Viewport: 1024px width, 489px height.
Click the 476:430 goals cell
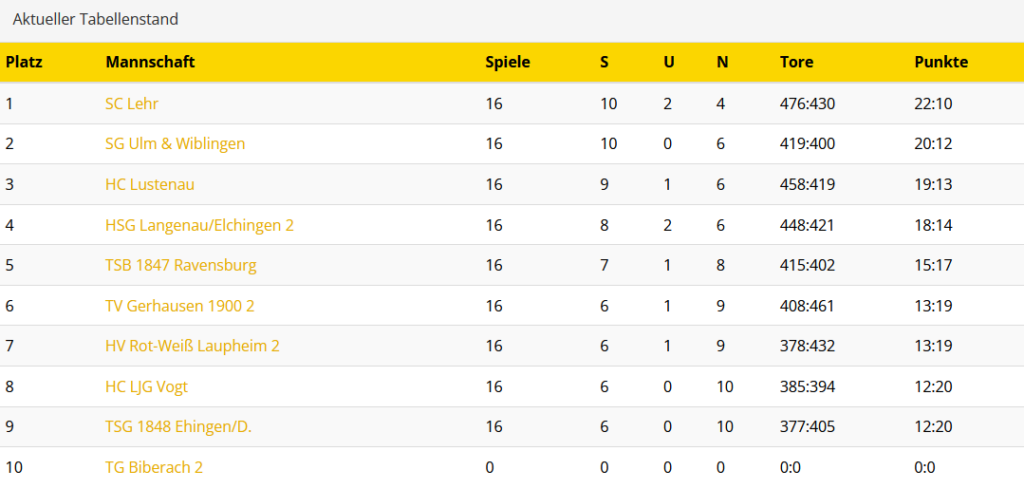click(807, 103)
